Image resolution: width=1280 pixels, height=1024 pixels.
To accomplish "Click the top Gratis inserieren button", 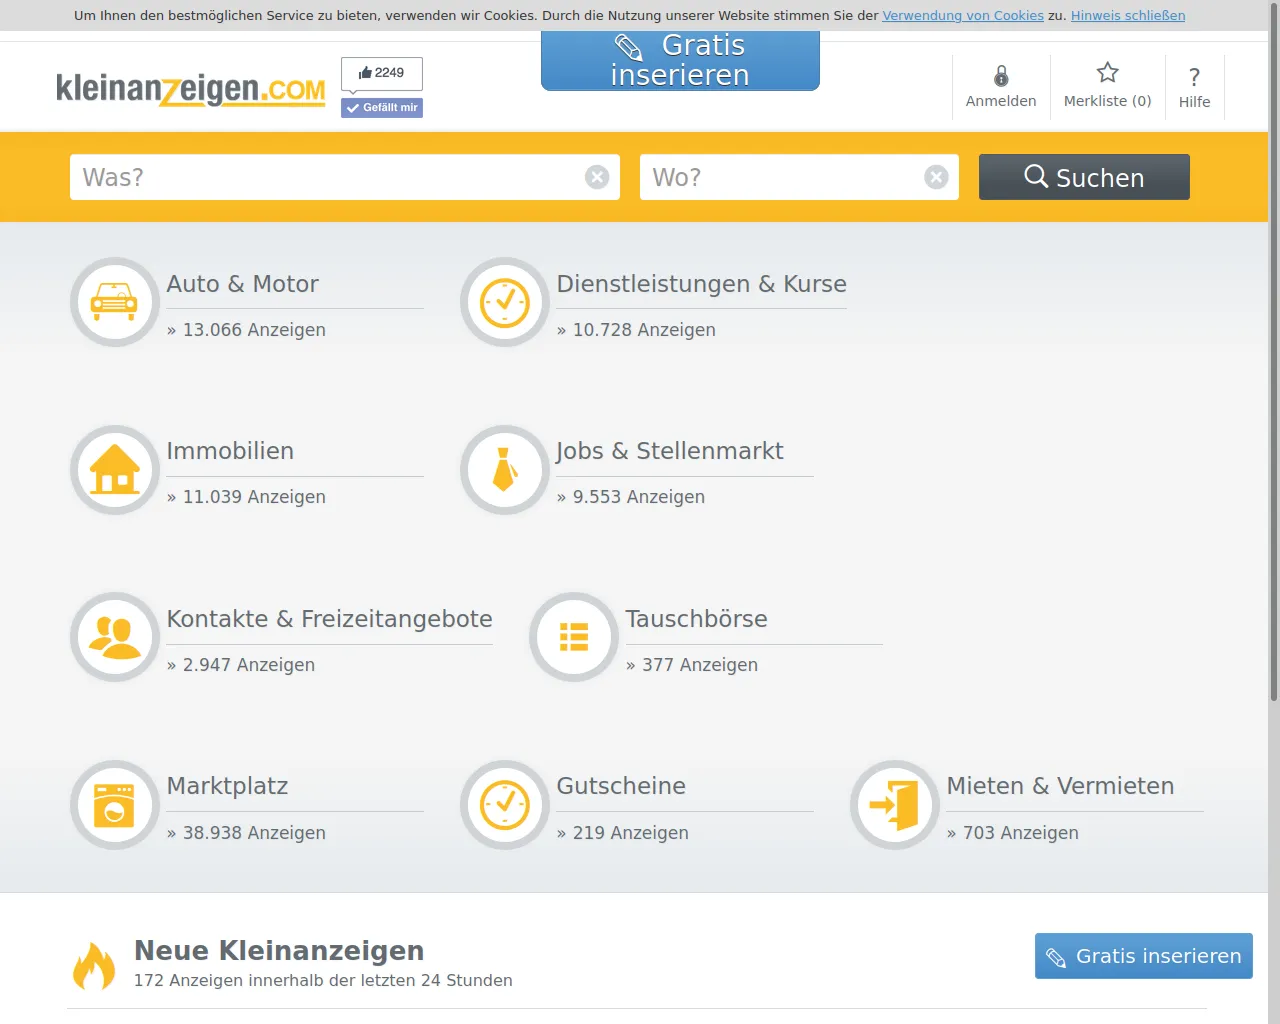I will click(x=680, y=60).
